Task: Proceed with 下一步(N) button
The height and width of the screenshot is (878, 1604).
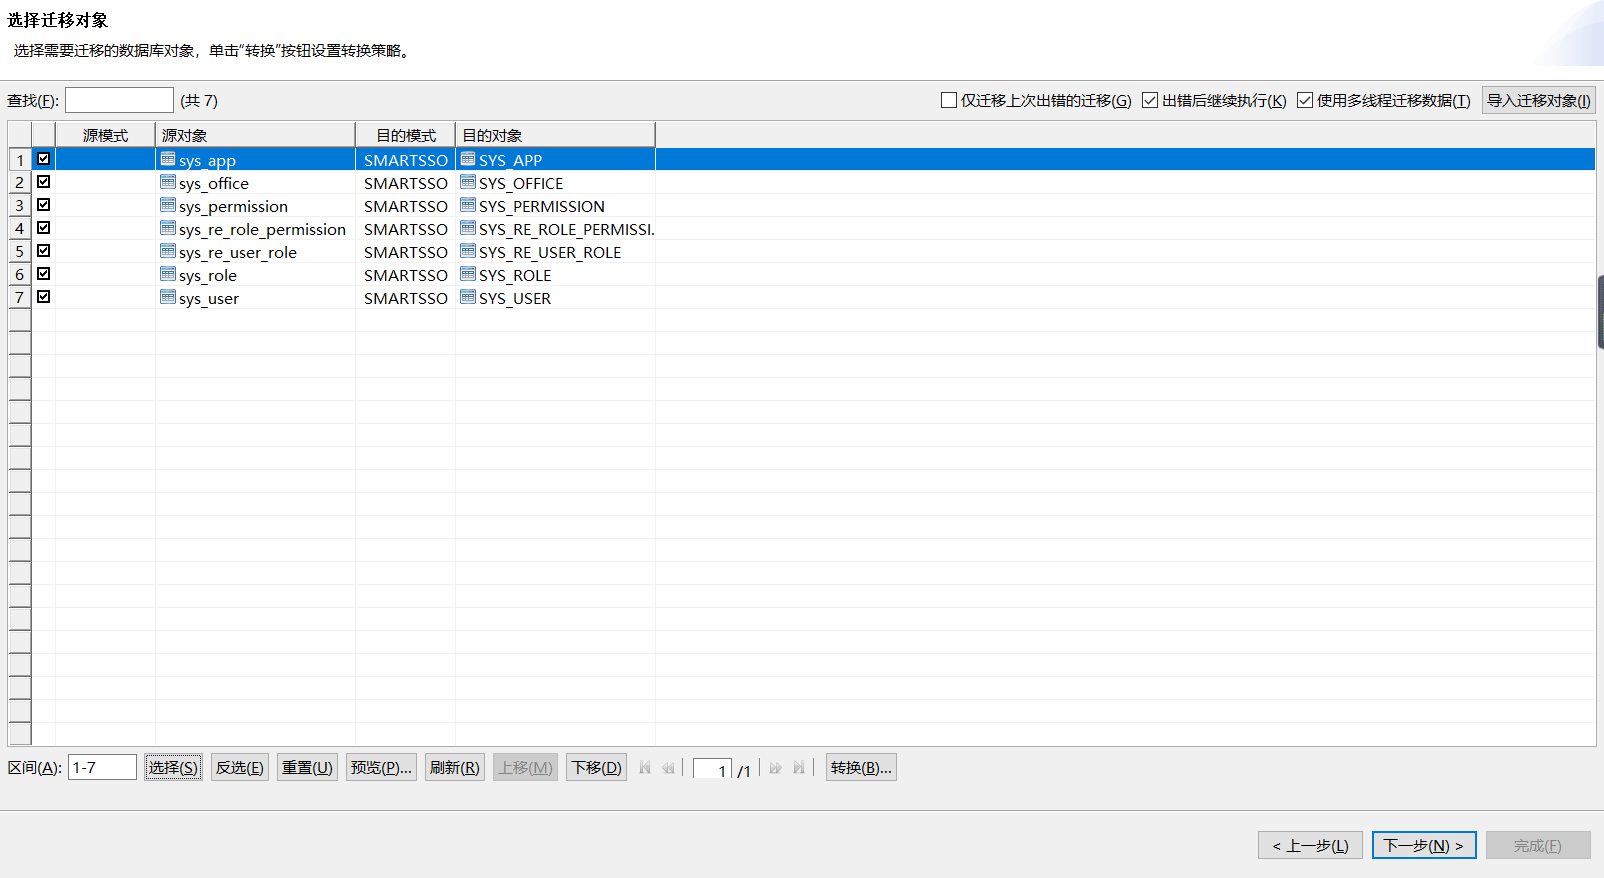Action: tap(1424, 845)
